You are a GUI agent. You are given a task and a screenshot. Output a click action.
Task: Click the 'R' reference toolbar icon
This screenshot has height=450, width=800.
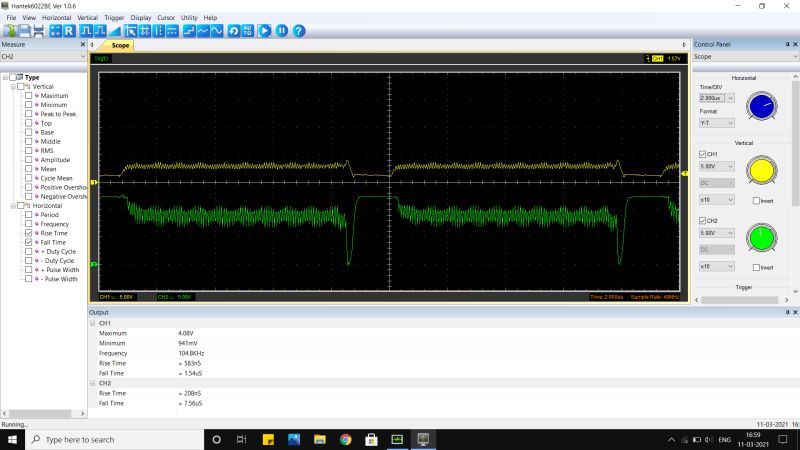tap(69, 31)
